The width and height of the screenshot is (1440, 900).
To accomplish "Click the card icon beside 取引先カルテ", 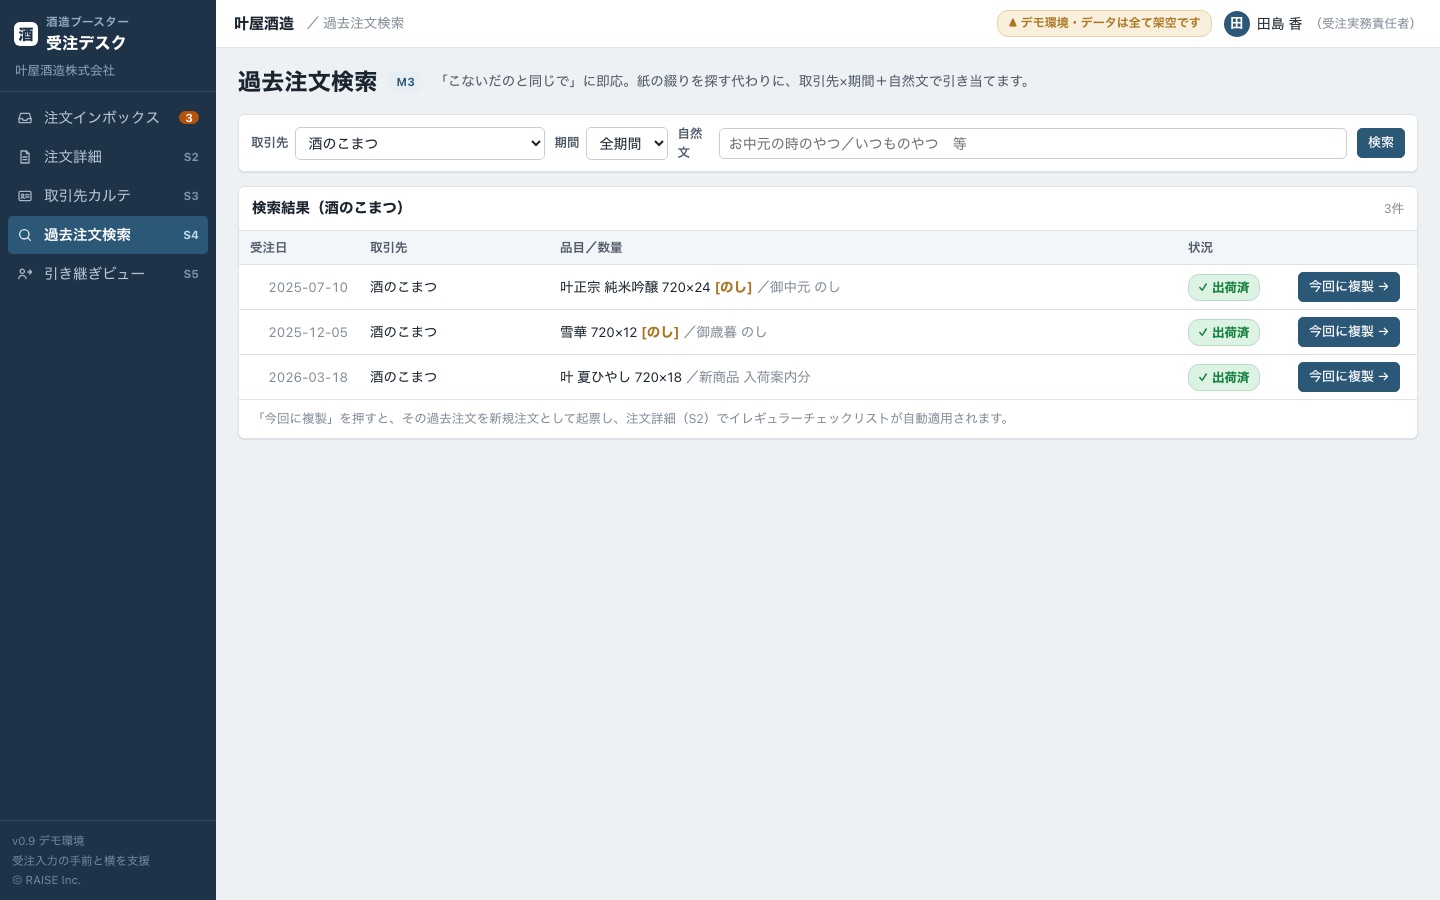I will point(25,196).
